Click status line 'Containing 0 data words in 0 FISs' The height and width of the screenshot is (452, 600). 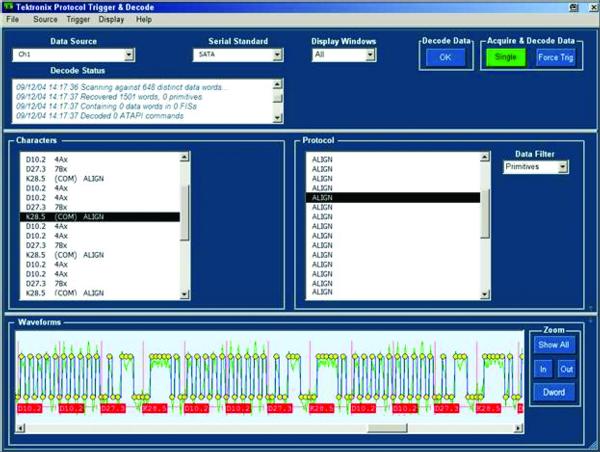pos(106,106)
